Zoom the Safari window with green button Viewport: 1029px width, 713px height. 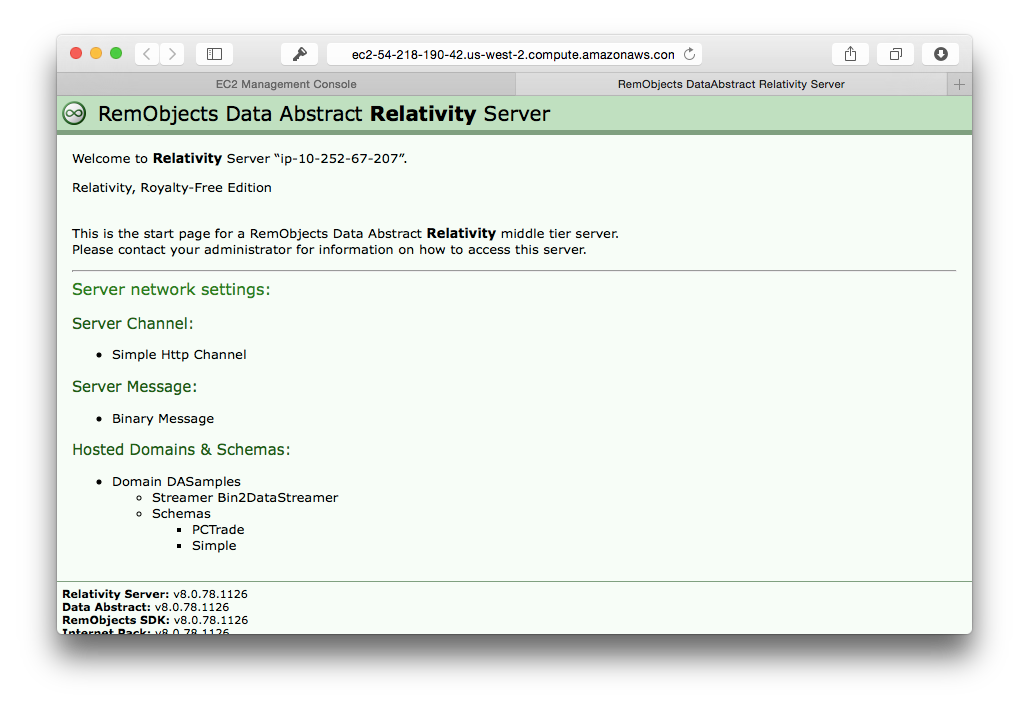116,53
